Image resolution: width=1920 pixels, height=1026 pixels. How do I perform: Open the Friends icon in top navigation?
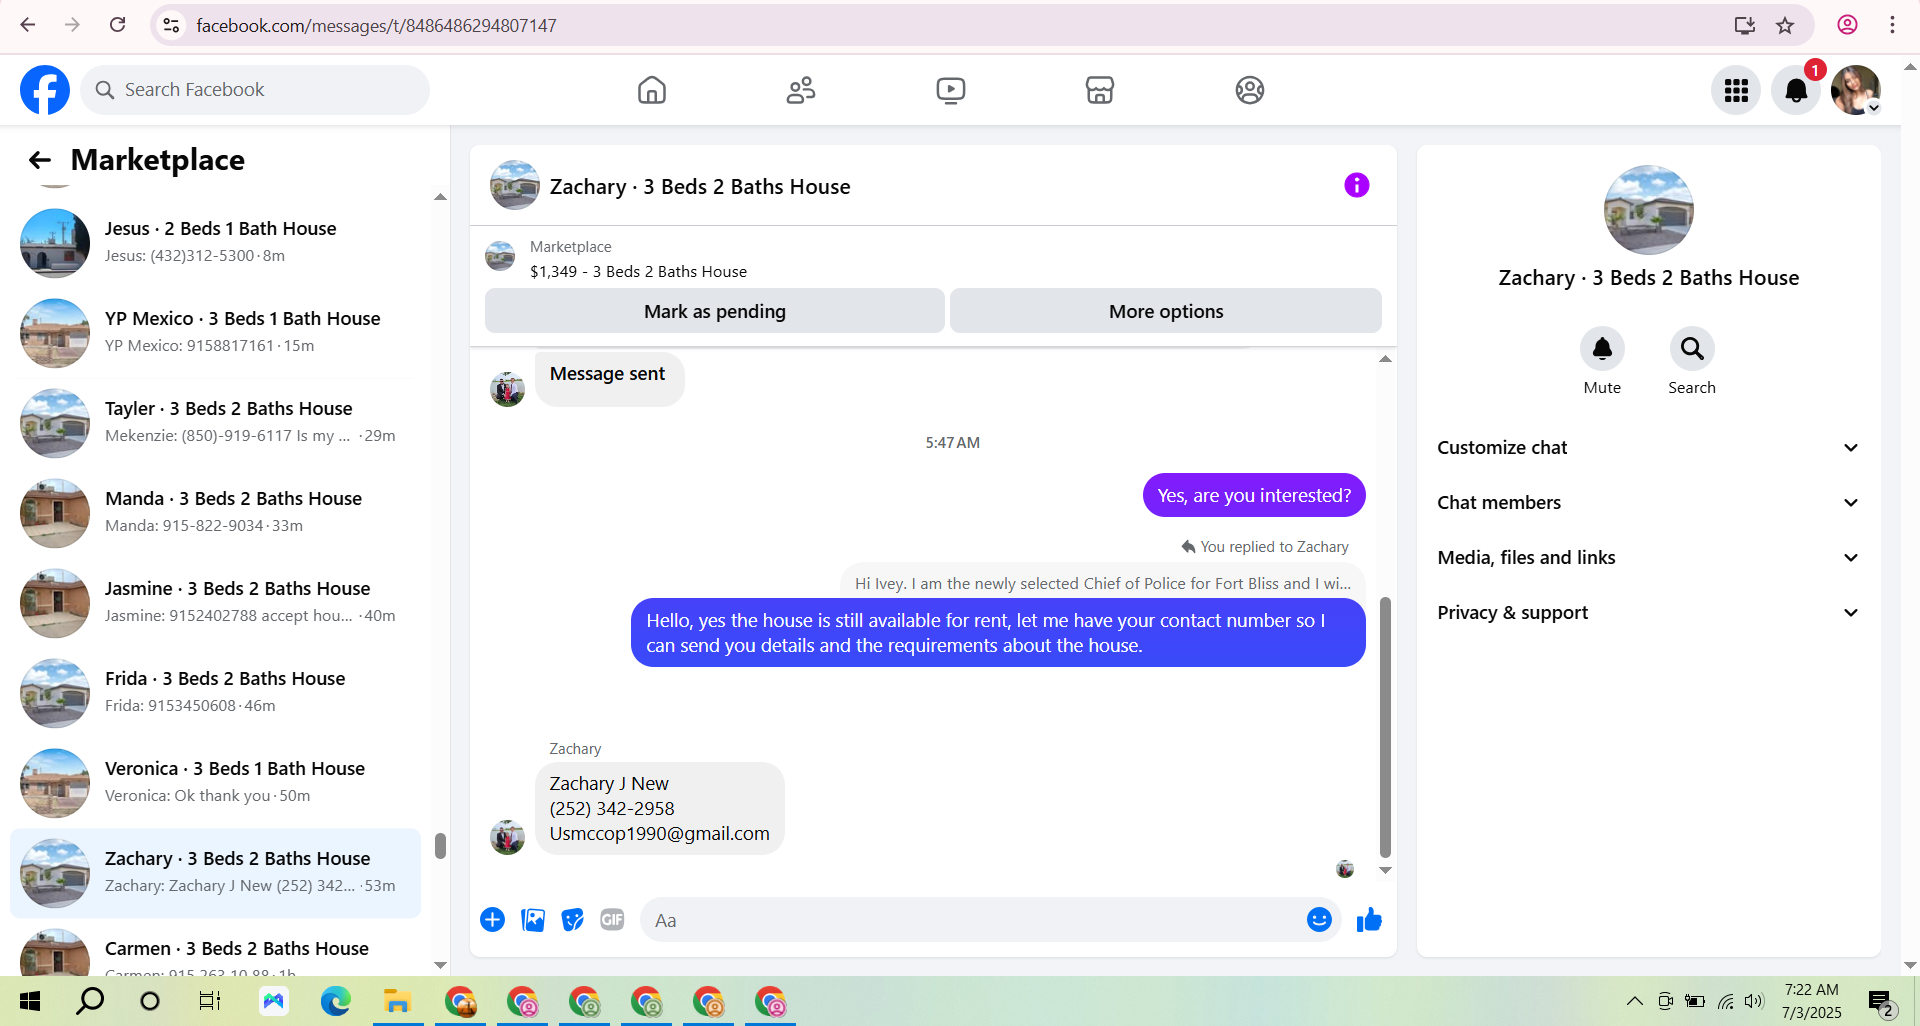[801, 90]
